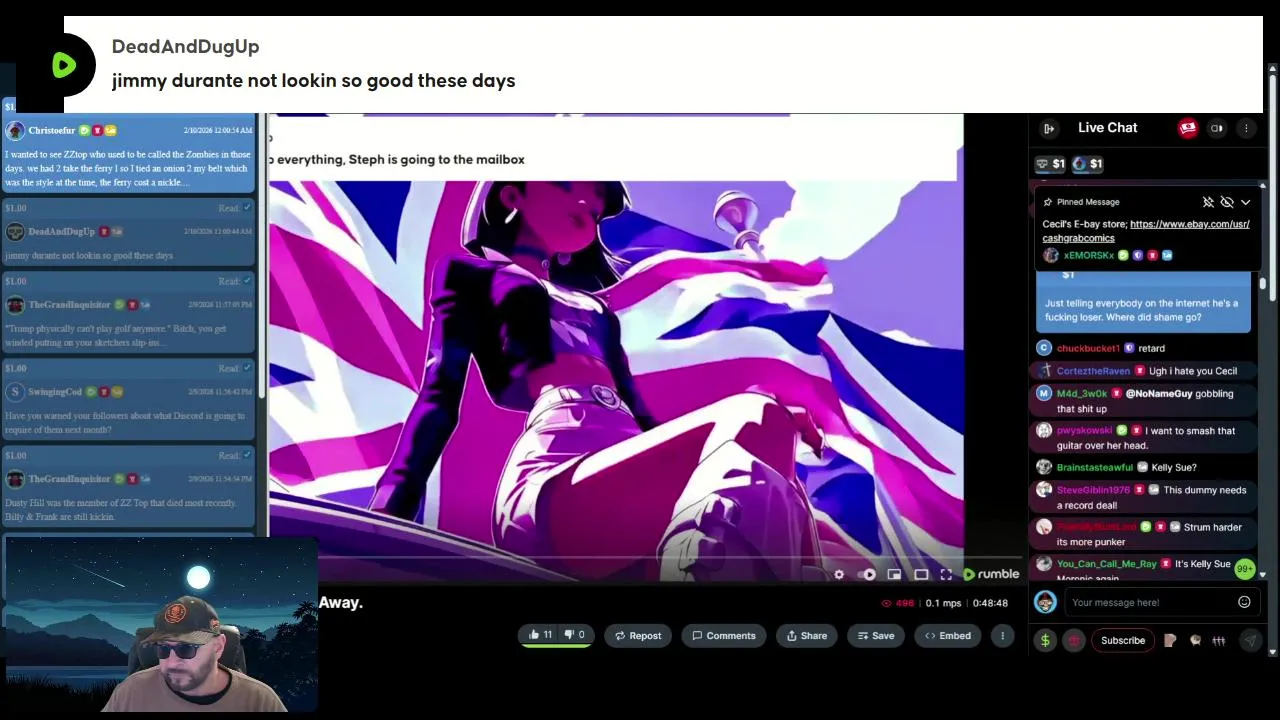Click SwingingCod username in rant list
The image size is (1280, 720).
click(55, 392)
